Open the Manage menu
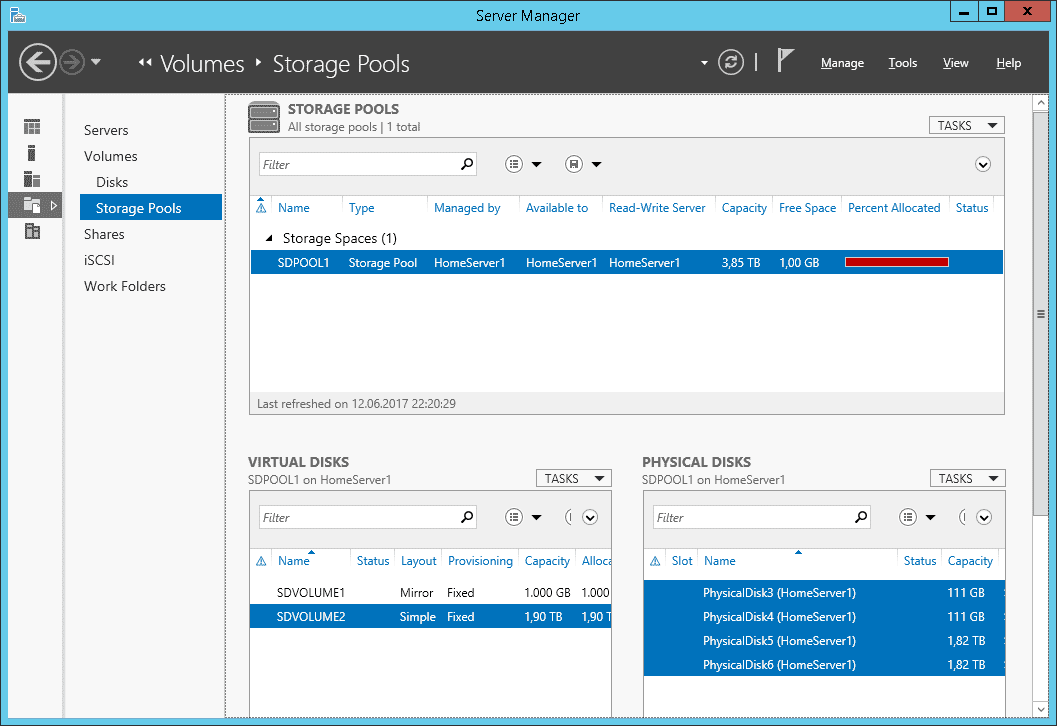The image size is (1057, 726). coord(842,63)
